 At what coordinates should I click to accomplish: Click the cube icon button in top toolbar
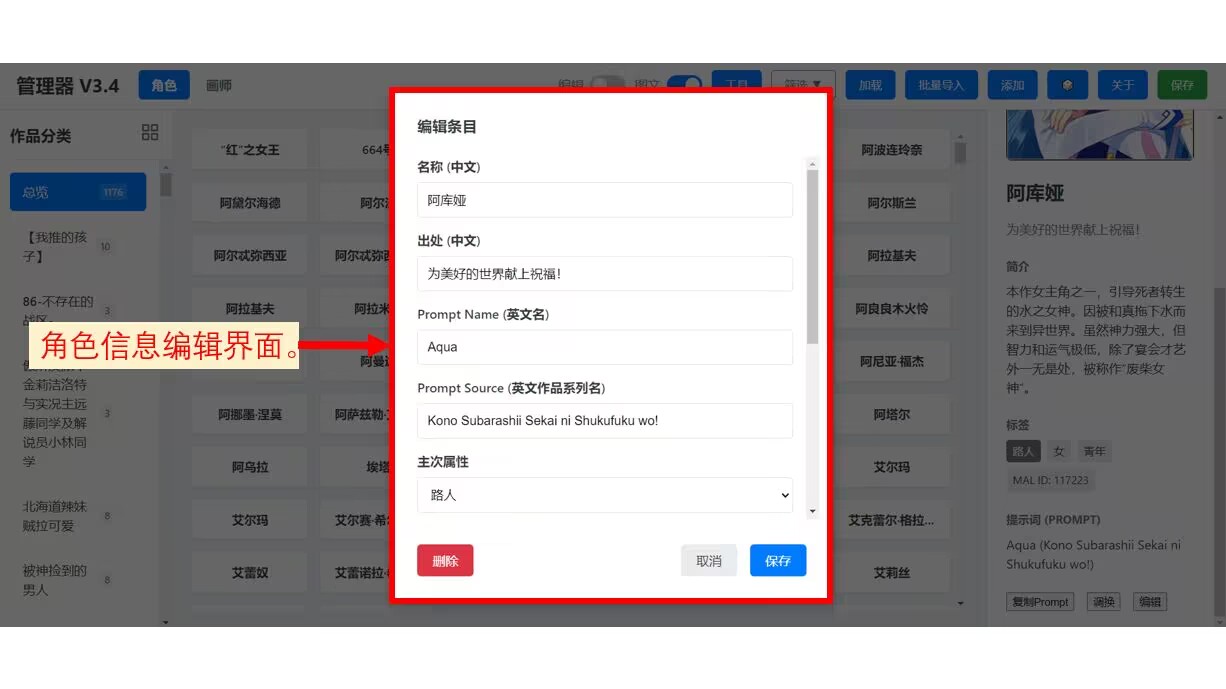[1068, 85]
